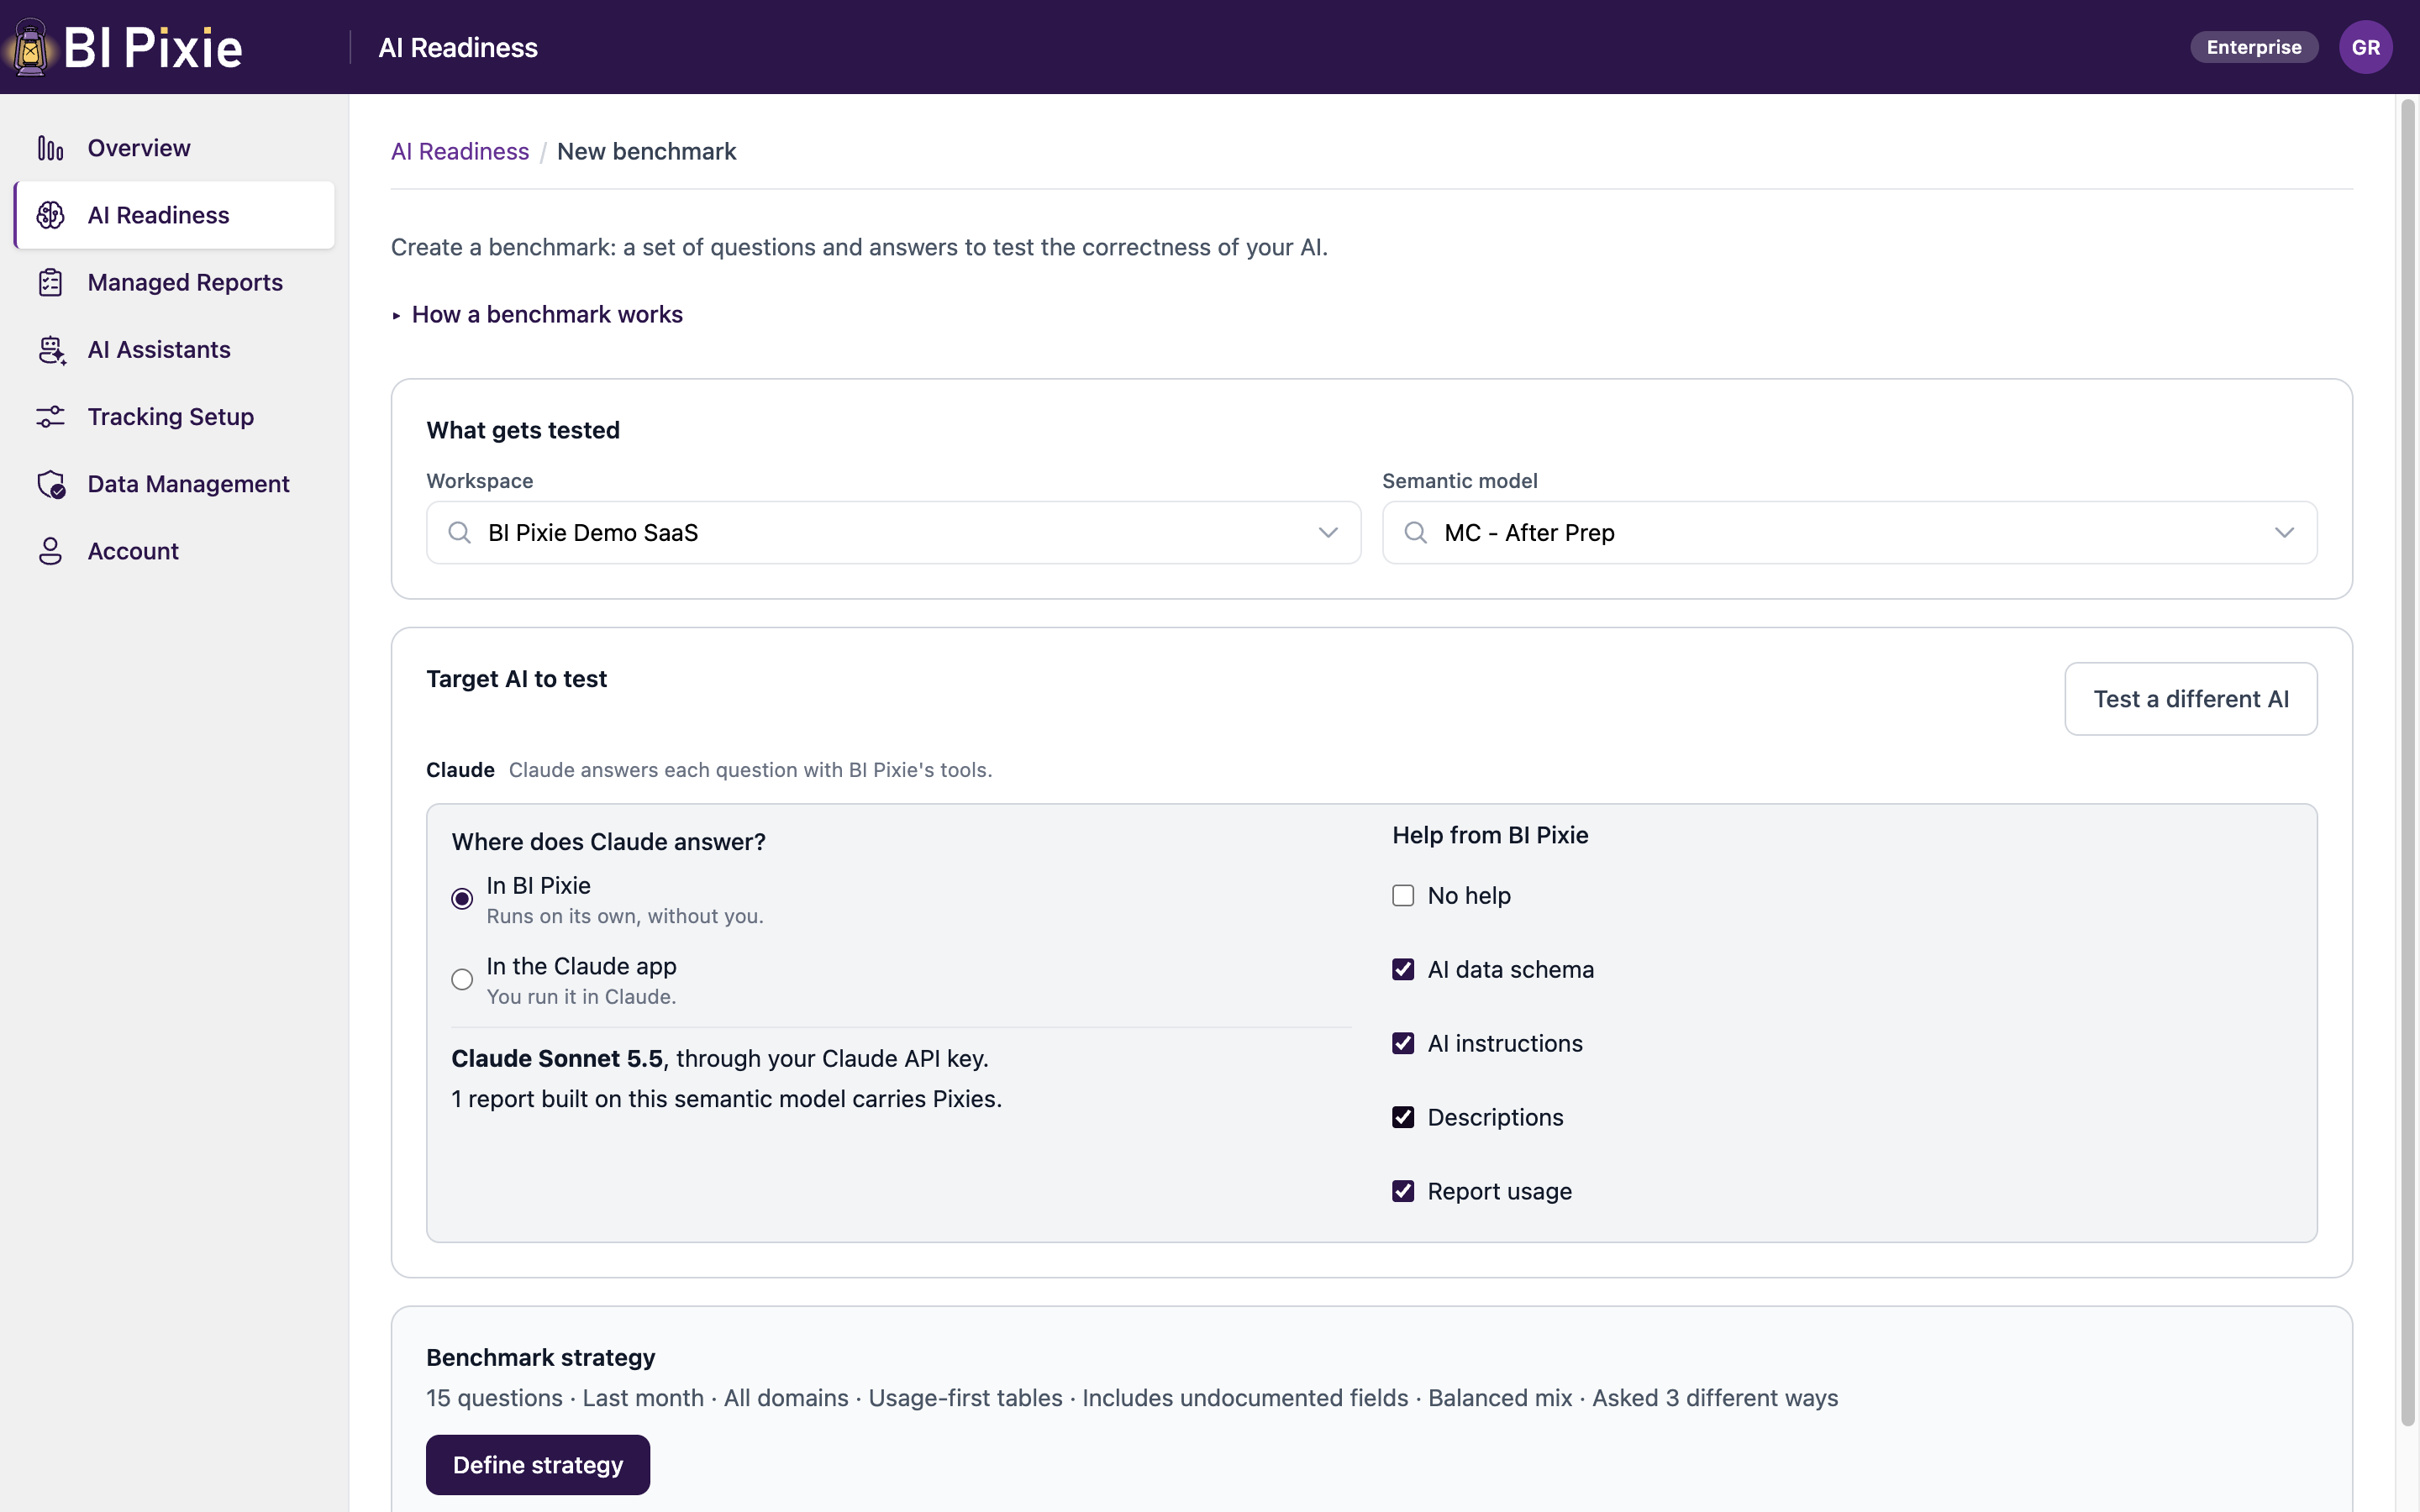Click the Enterprise plan badge
This screenshot has height=1512, width=2420.
click(2253, 47)
